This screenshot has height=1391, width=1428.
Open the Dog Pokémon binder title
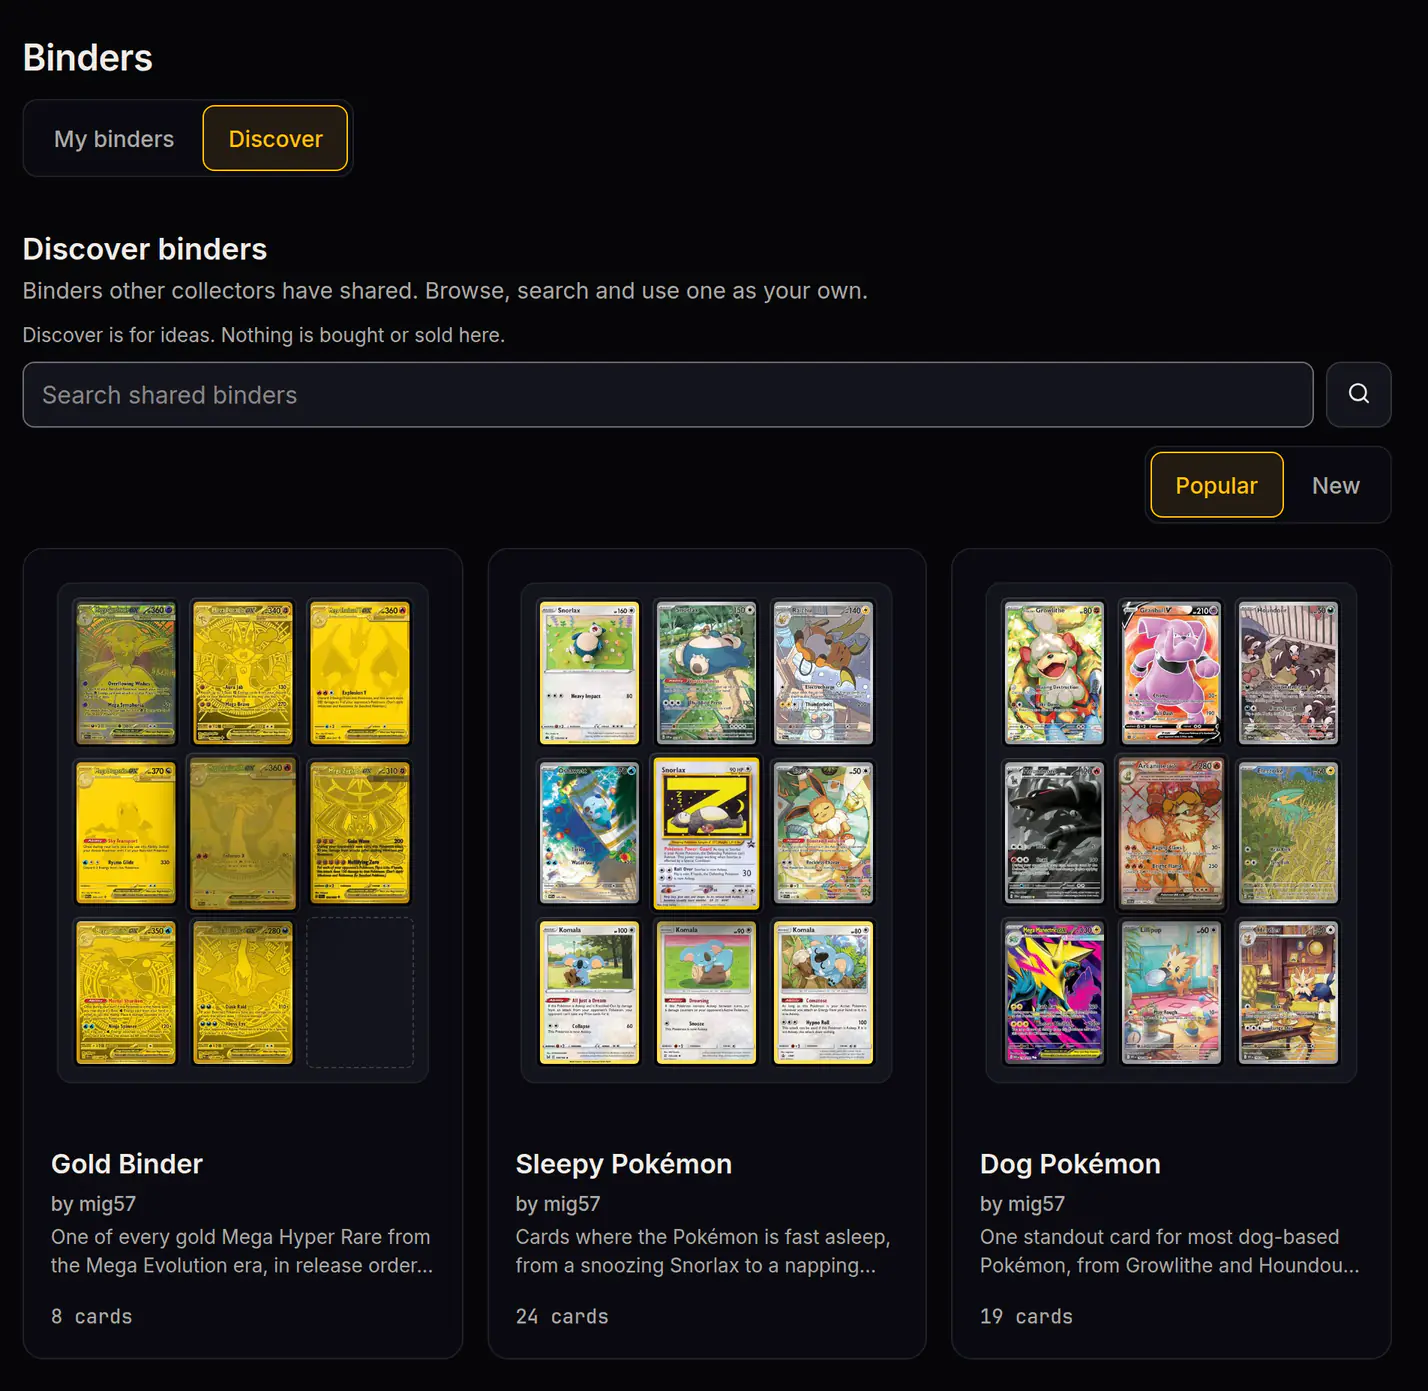click(x=1070, y=1164)
